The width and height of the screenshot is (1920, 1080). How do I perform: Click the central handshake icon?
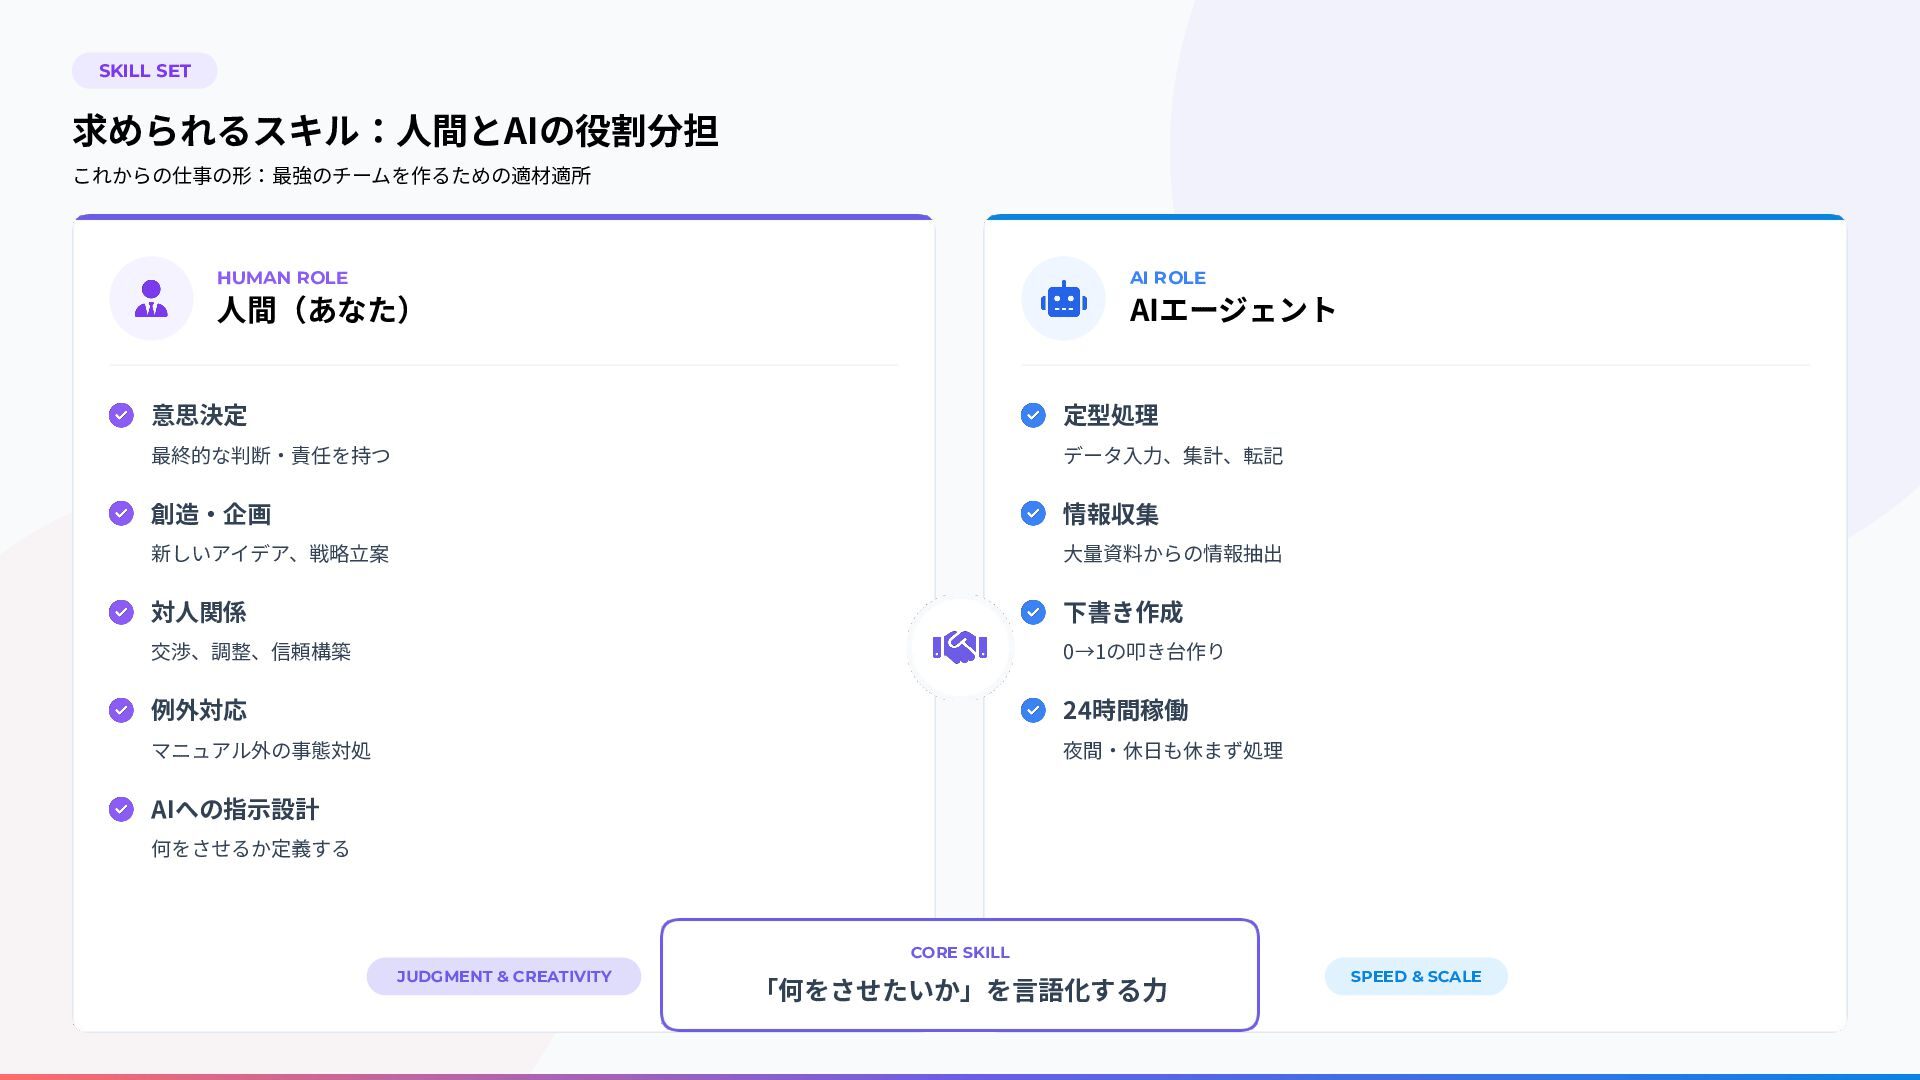coord(960,647)
